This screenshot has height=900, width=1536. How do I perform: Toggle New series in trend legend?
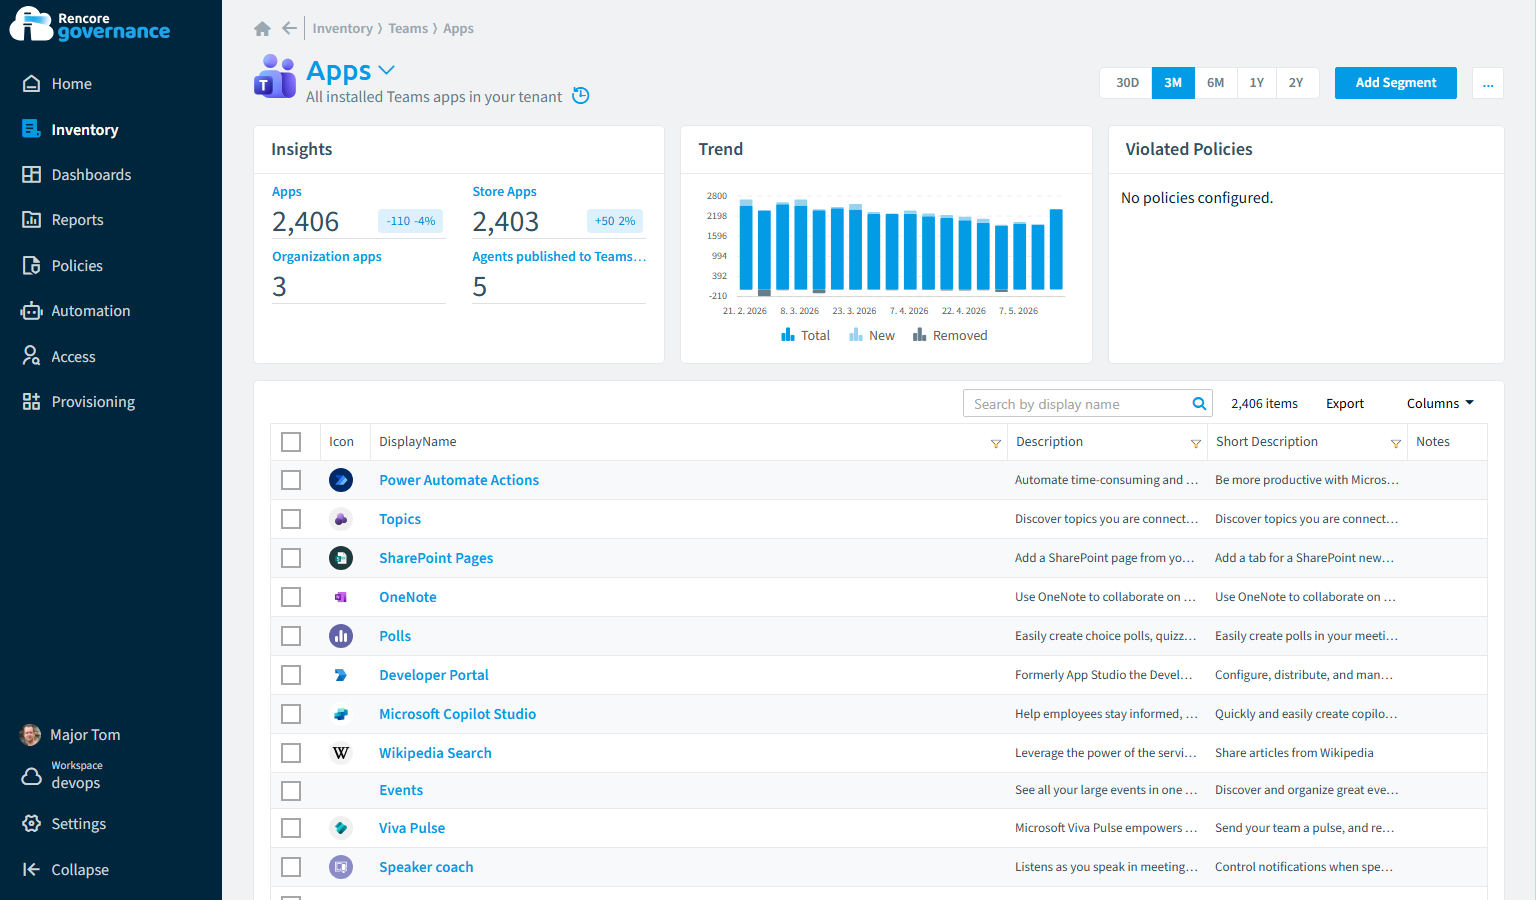(x=872, y=336)
